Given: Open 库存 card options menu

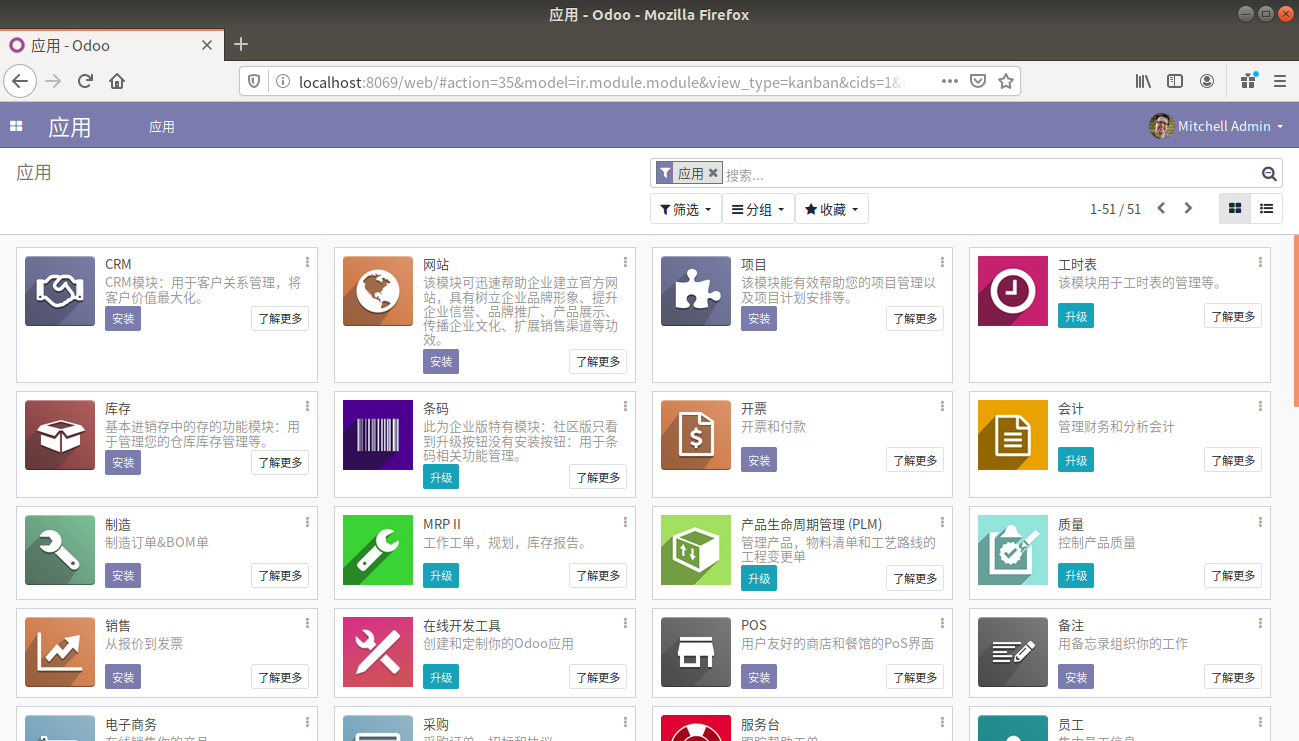Looking at the screenshot, I should click(x=307, y=406).
